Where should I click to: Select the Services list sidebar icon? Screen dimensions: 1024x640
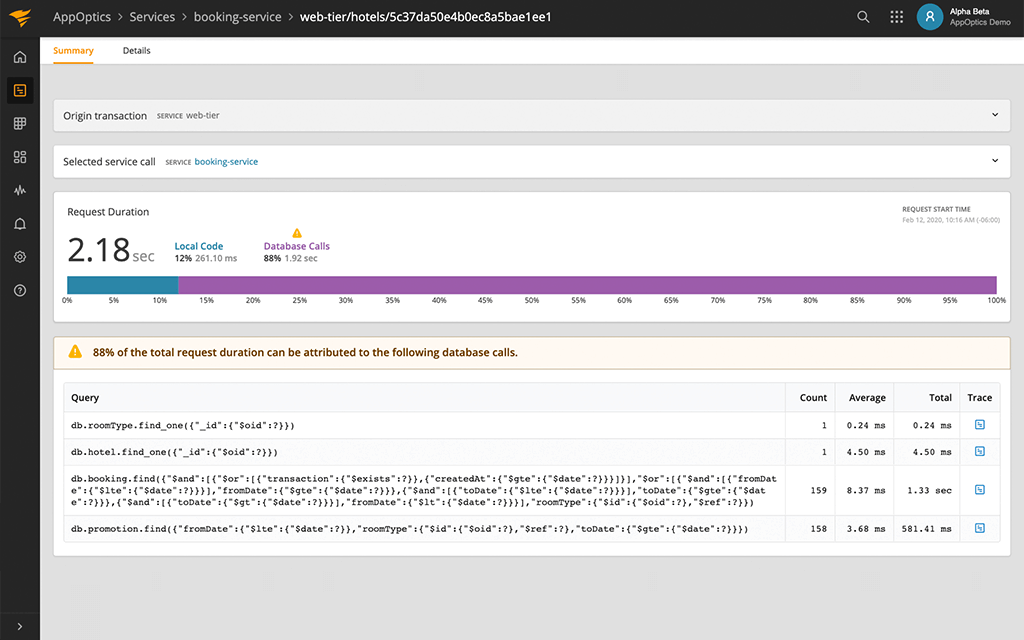click(x=20, y=90)
